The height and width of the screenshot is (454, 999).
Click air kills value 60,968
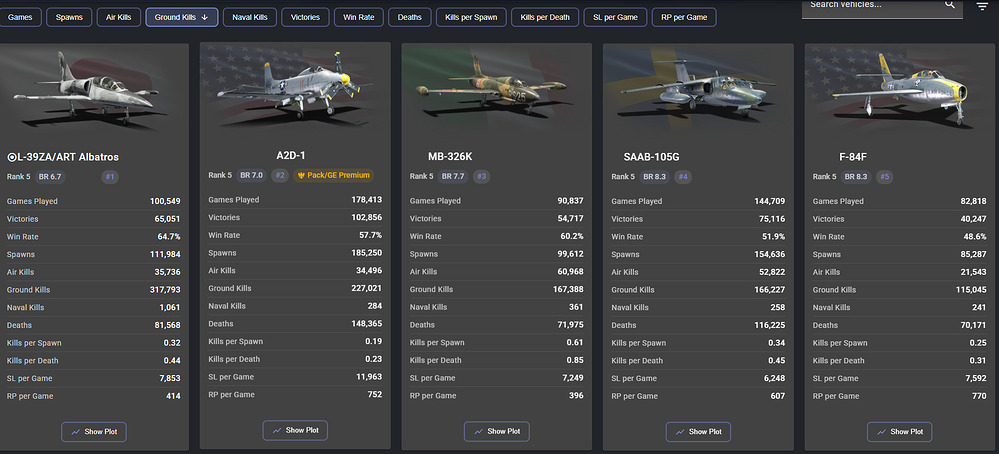click(570, 272)
